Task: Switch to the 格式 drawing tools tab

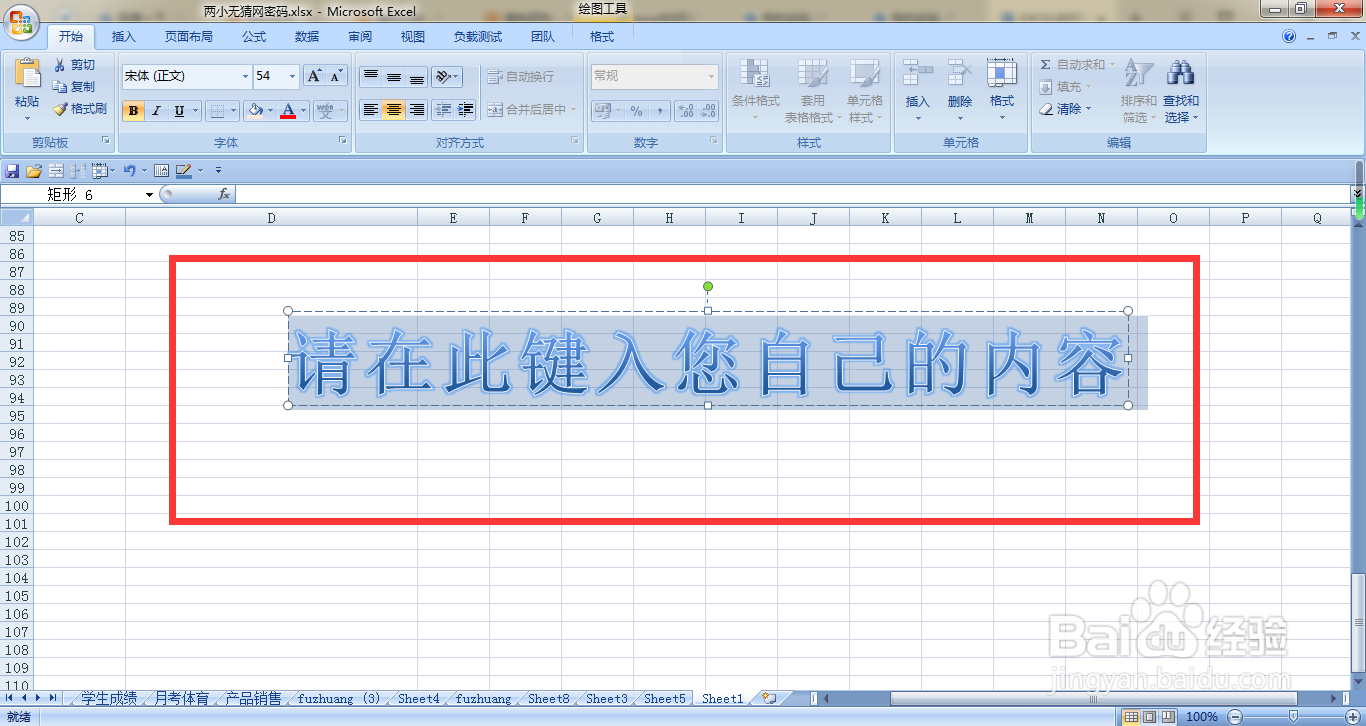Action: pyautogui.click(x=601, y=36)
